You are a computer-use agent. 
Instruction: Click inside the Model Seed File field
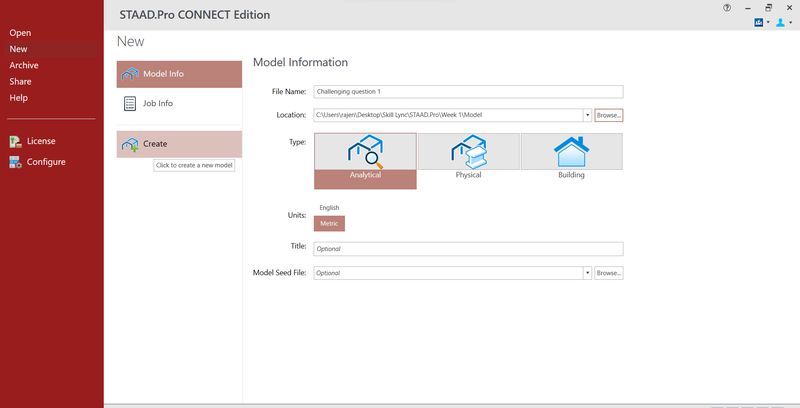point(448,273)
